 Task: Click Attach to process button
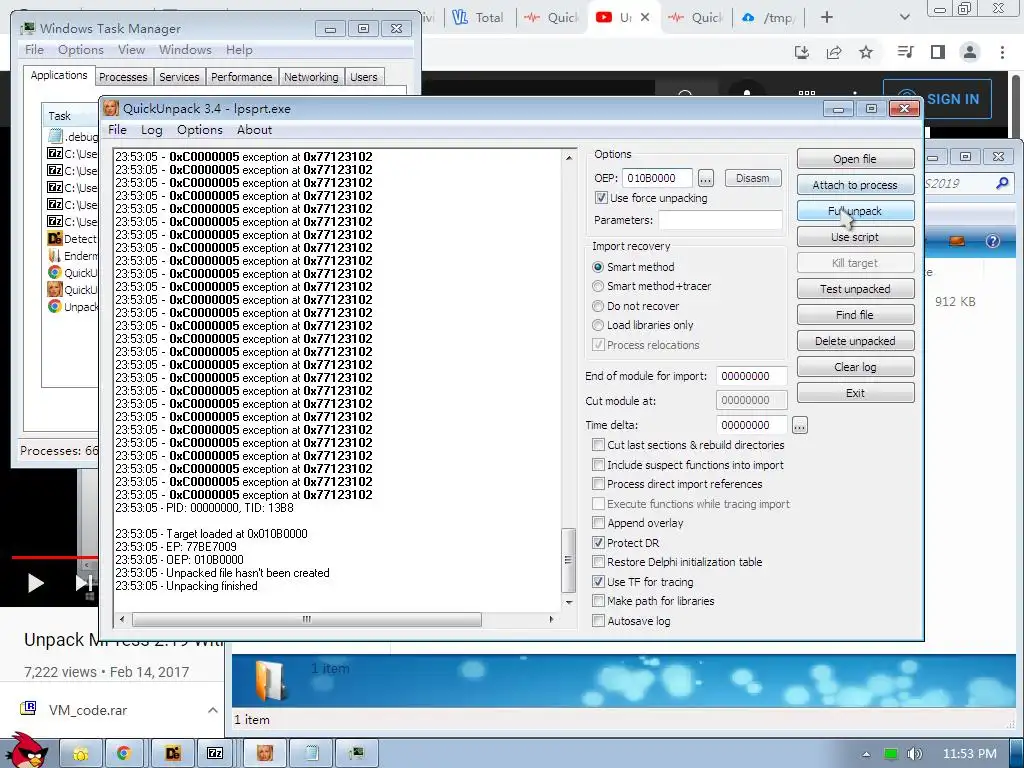coord(855,185)
